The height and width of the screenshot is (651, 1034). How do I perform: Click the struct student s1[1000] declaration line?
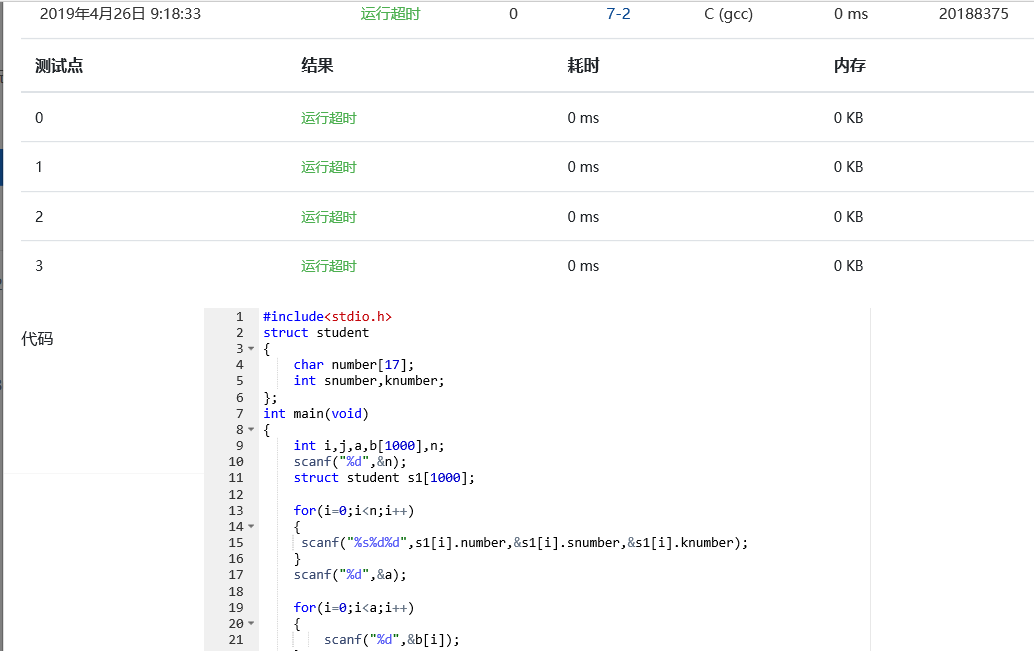(384, 478)
